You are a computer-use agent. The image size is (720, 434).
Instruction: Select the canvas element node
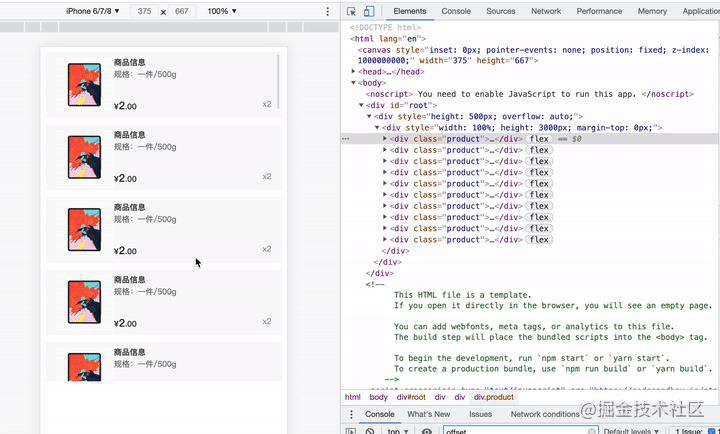pyautogui.click(x=534, y=55)
